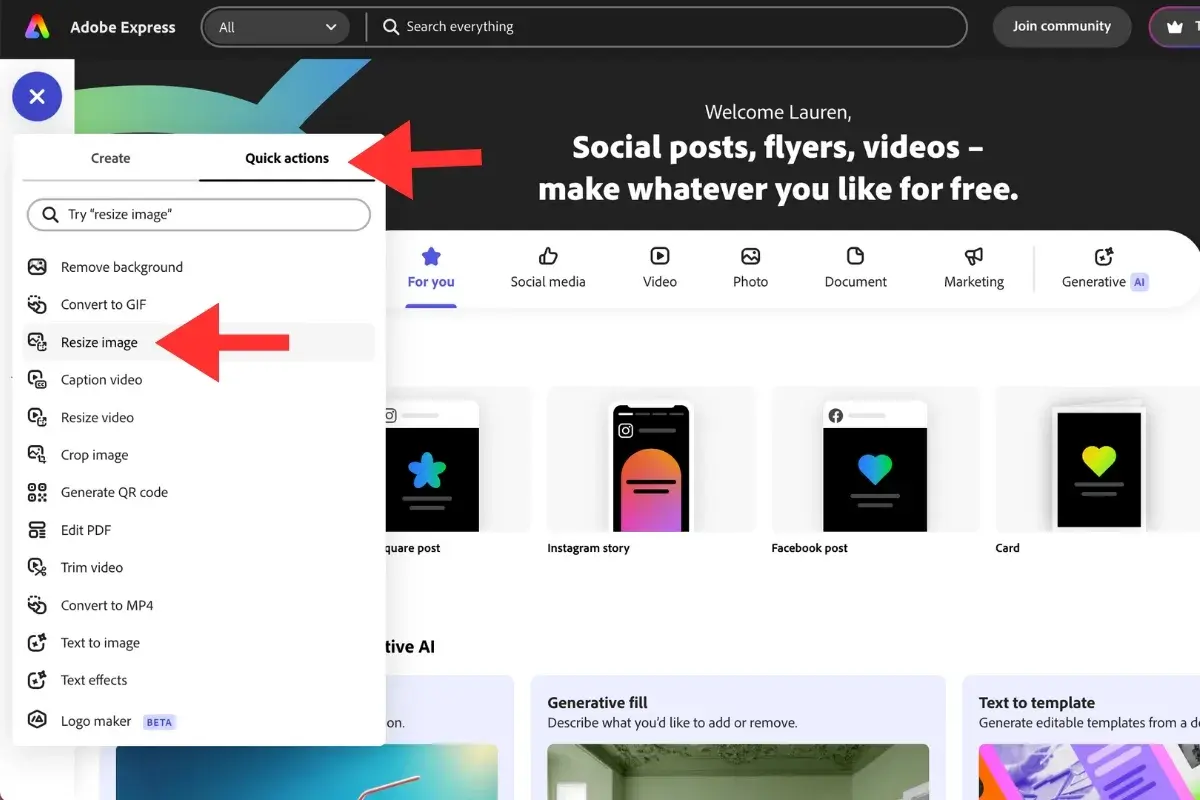Switch to the Video category
Image resolution: width=1200 pixels, height=800 pixels.
pos(659,267)
